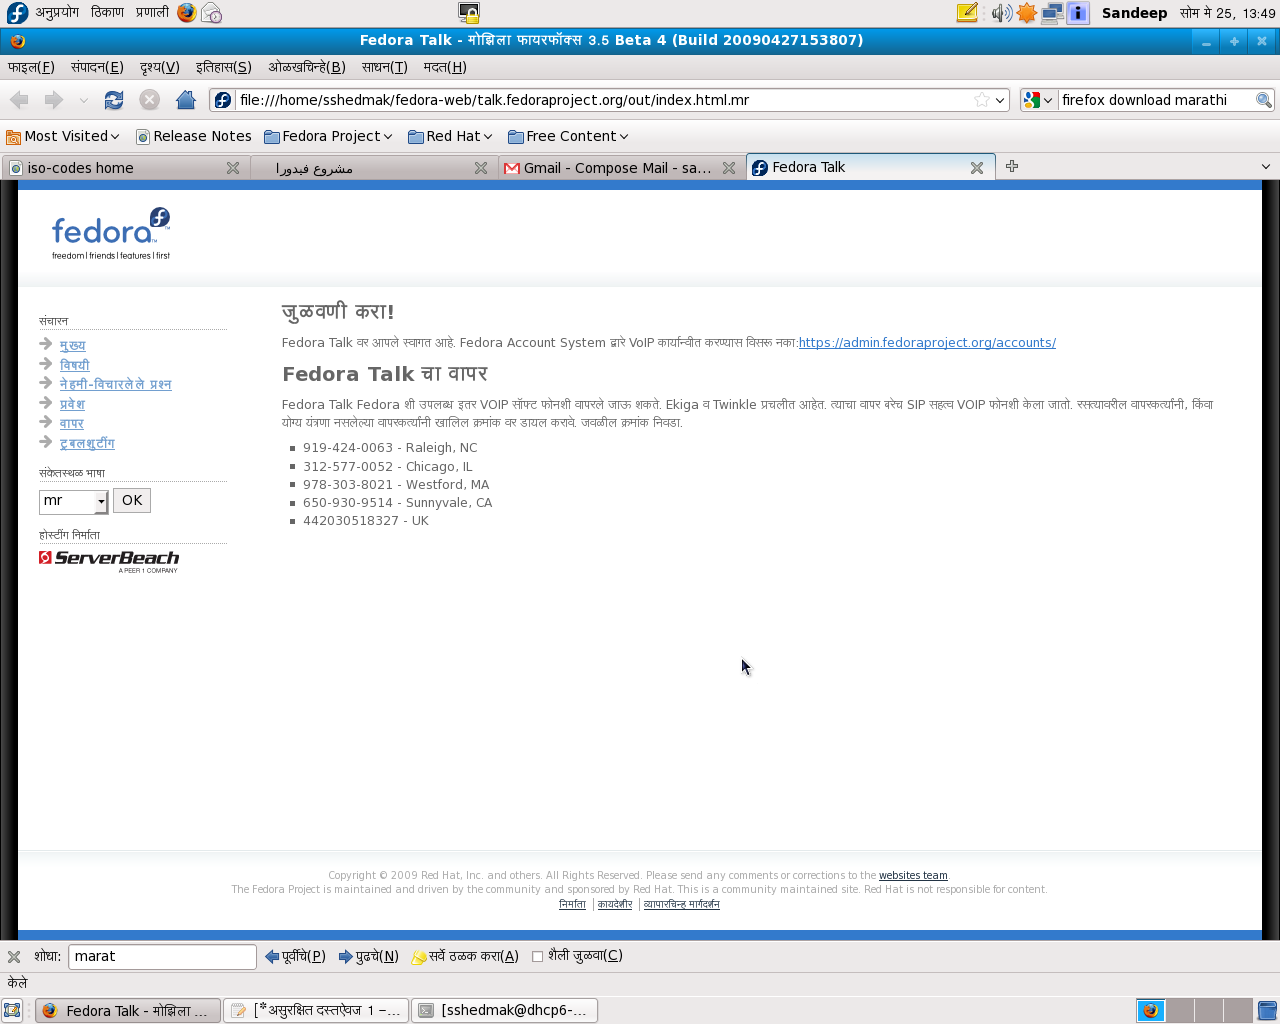Open a new tab with plus button

[x=1012, y=166]
